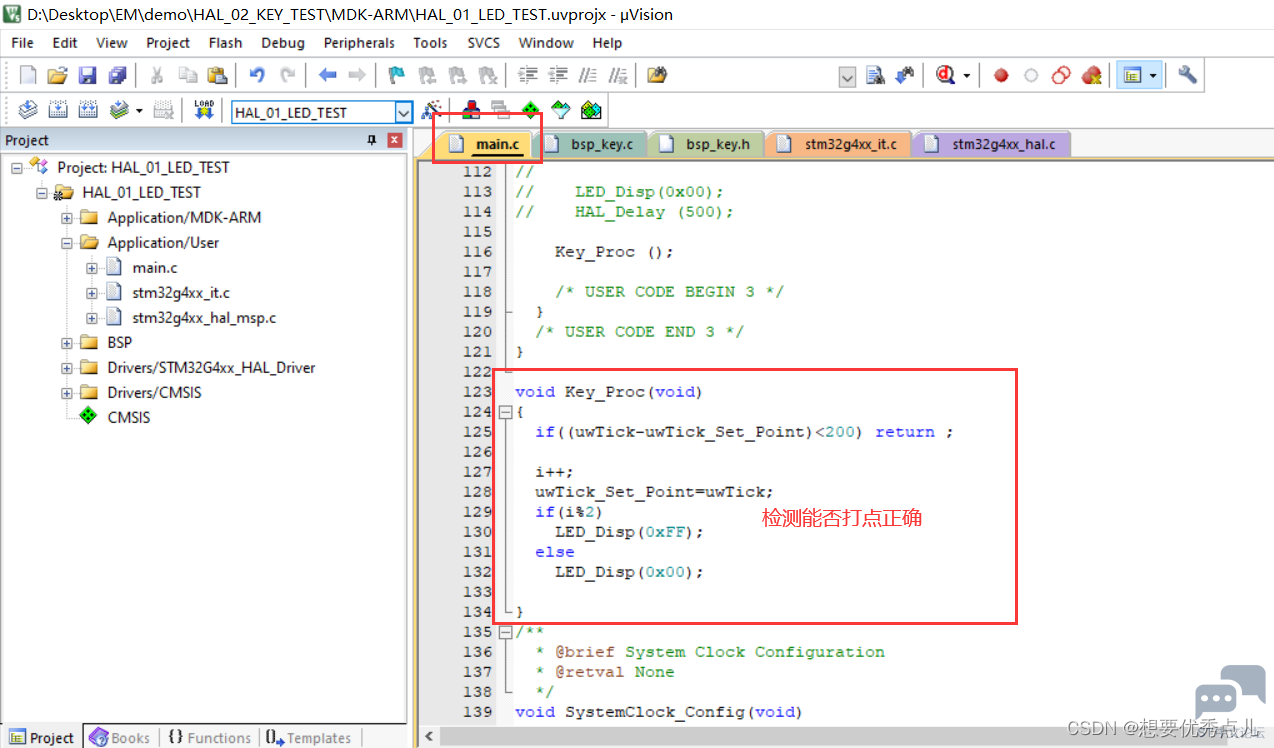Click the Download to flash LOAD icon

pos(204,110)
